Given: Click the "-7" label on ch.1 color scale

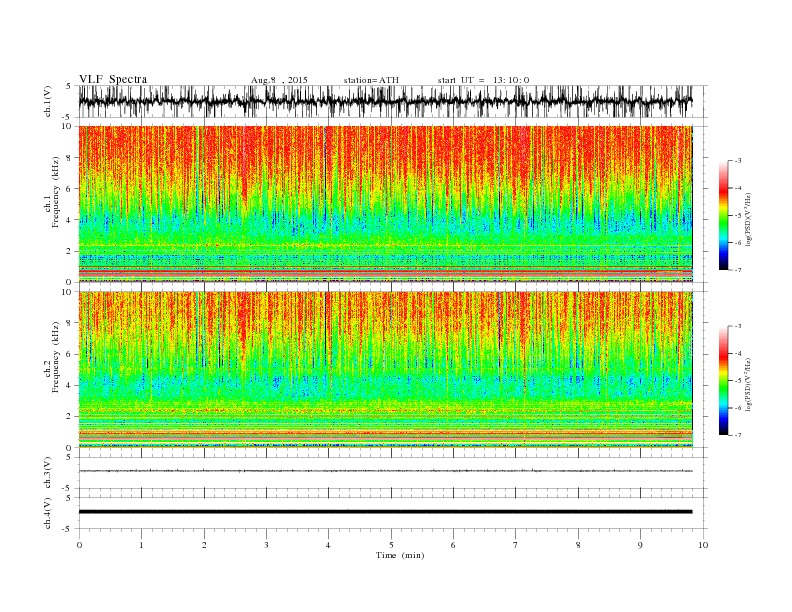Looking at the screenshot, I should click(738, 270).
